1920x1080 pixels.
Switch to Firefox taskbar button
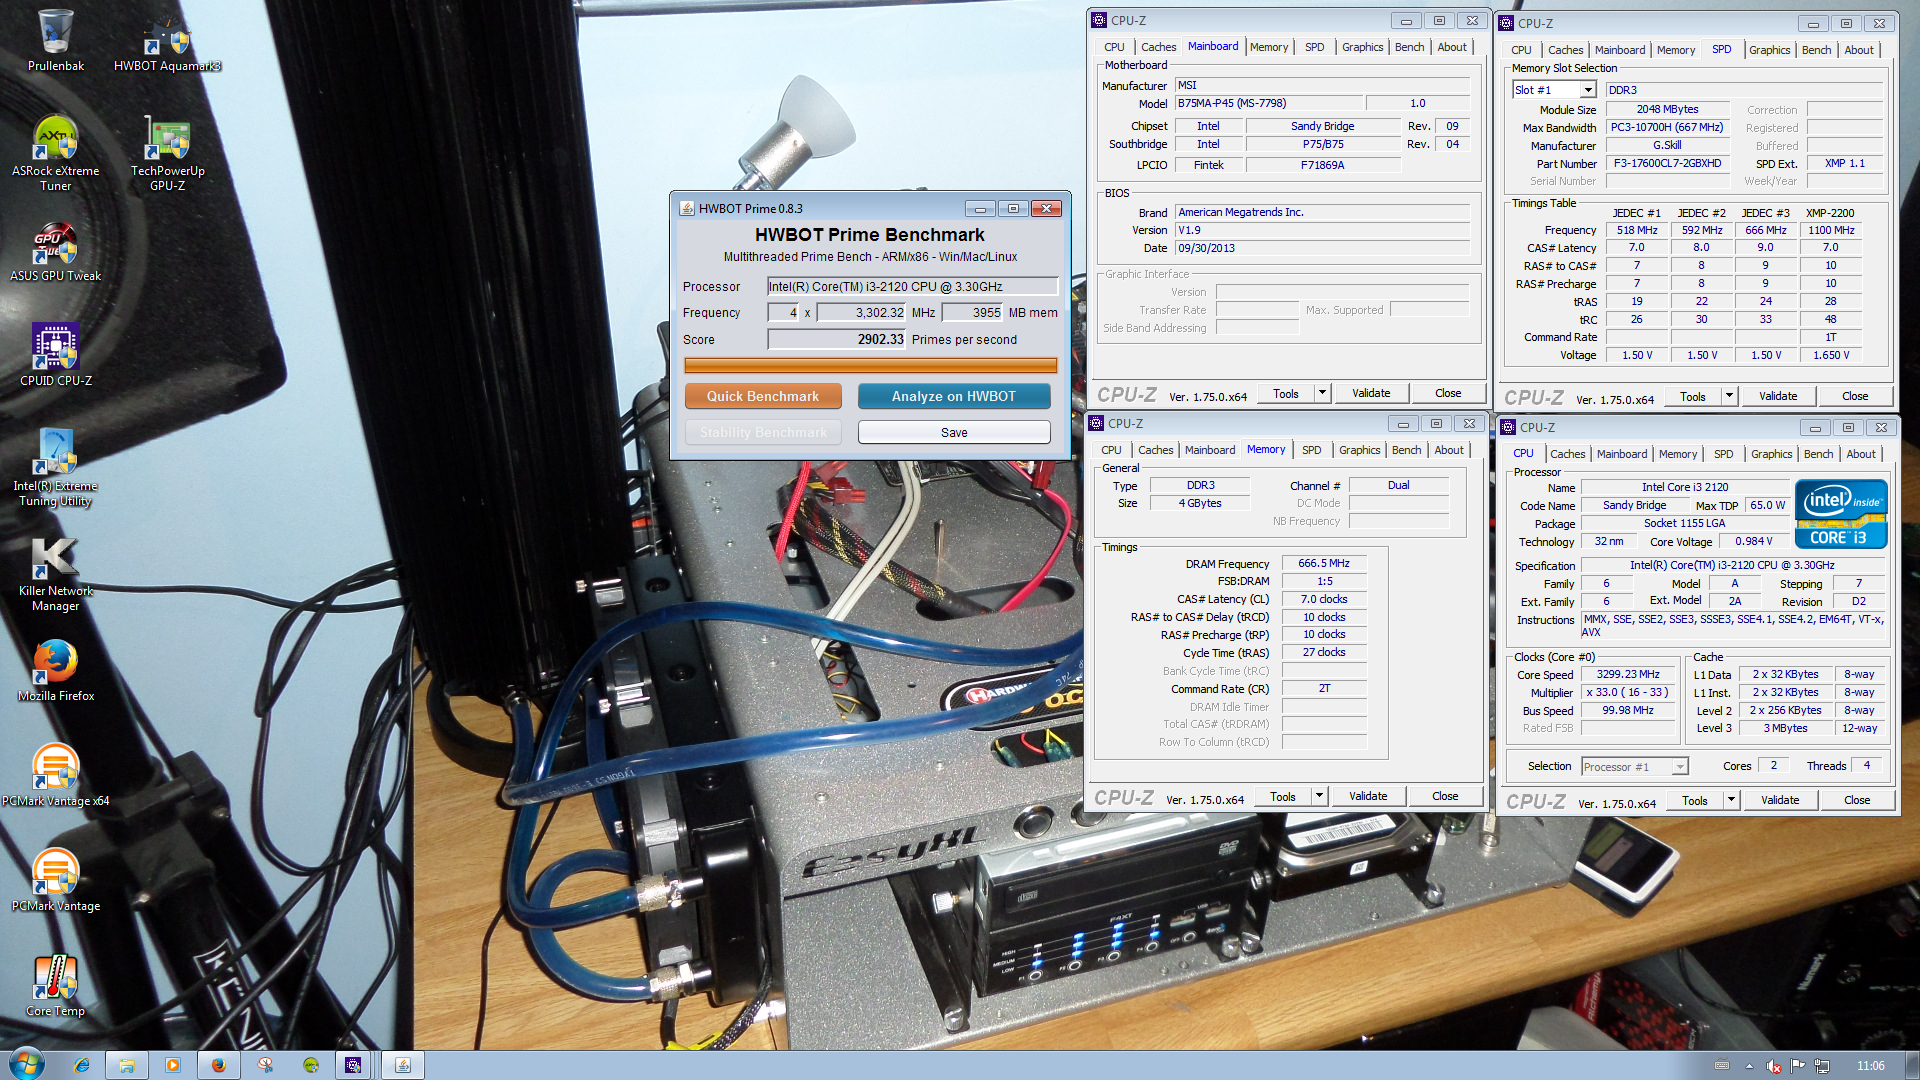pyautogui.click(x=219, y=1065)
